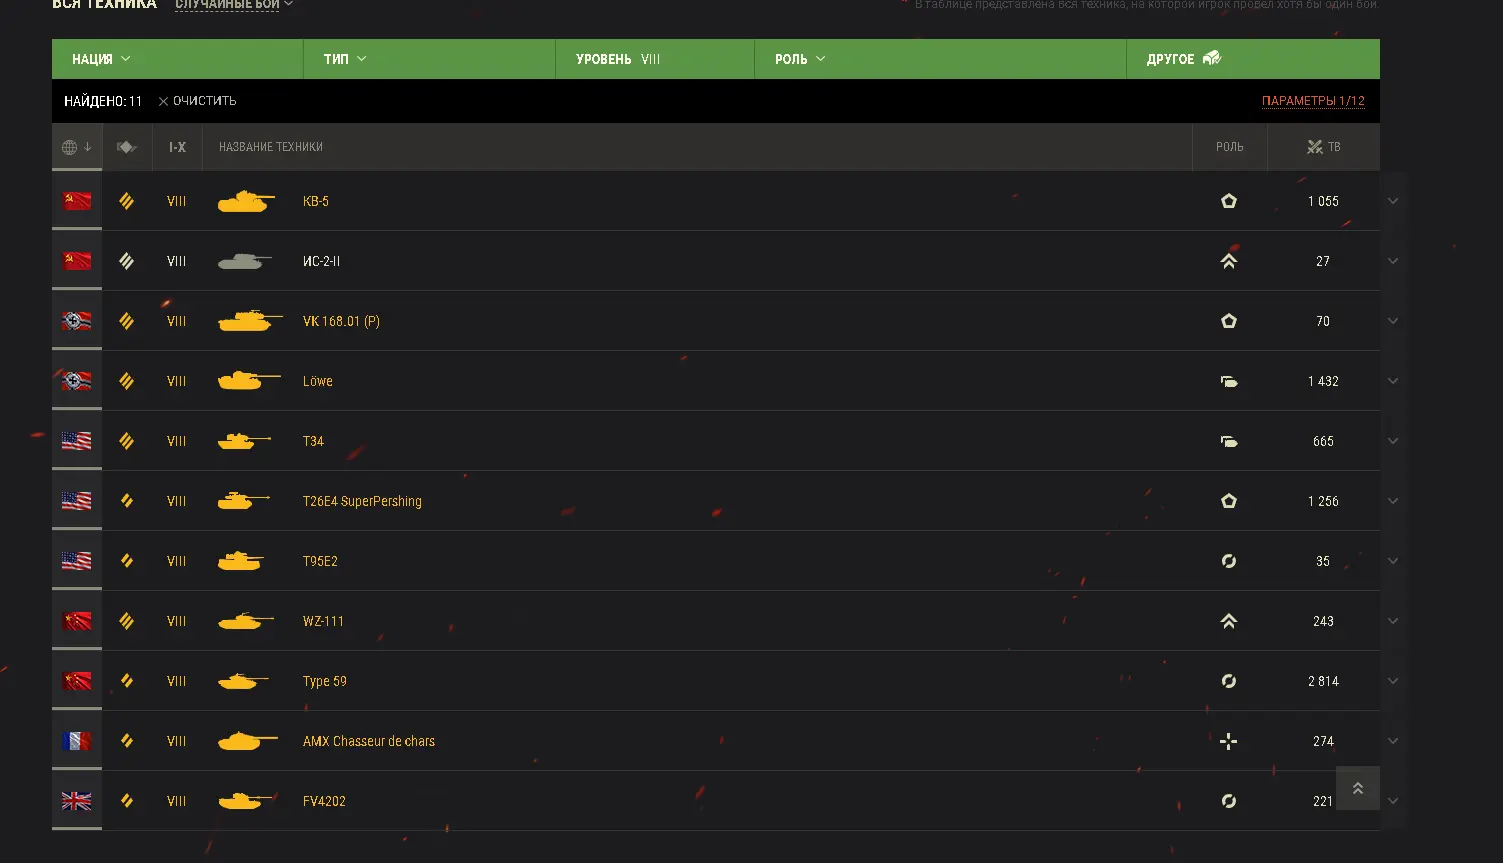Open the СЛУЧАЙНЫЕ БОИ battle type dropdown
Image resolution: width=1503 pixels, height=863 pixels.
234,4
